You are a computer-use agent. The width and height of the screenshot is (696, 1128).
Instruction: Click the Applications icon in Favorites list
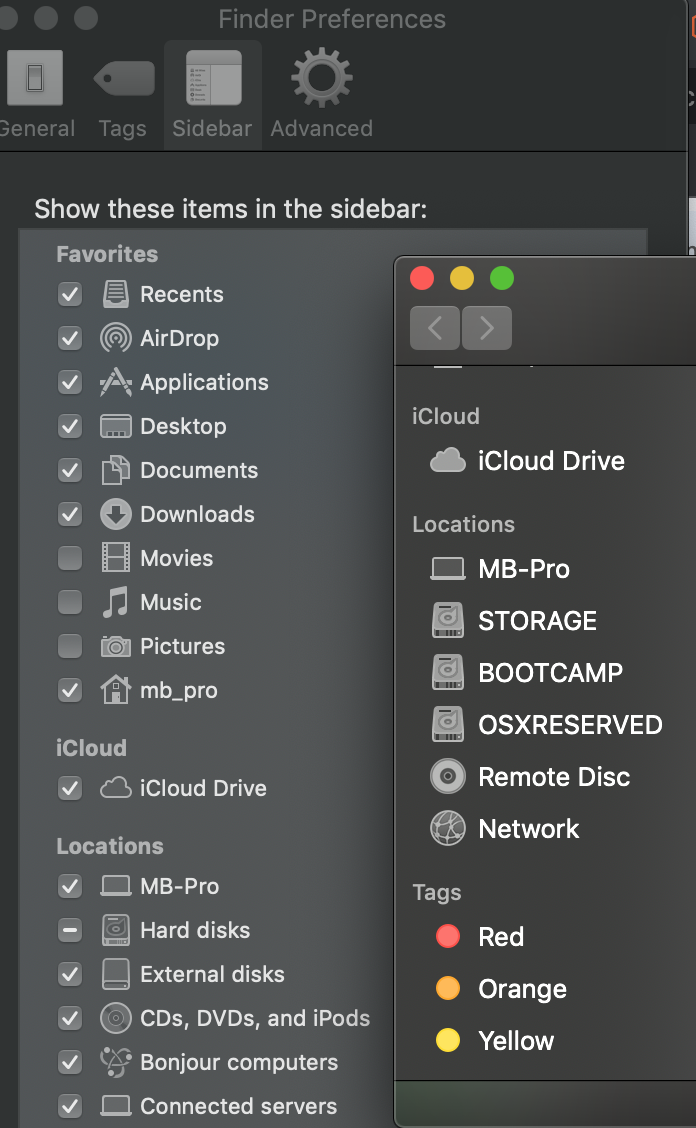coord(116,382)
